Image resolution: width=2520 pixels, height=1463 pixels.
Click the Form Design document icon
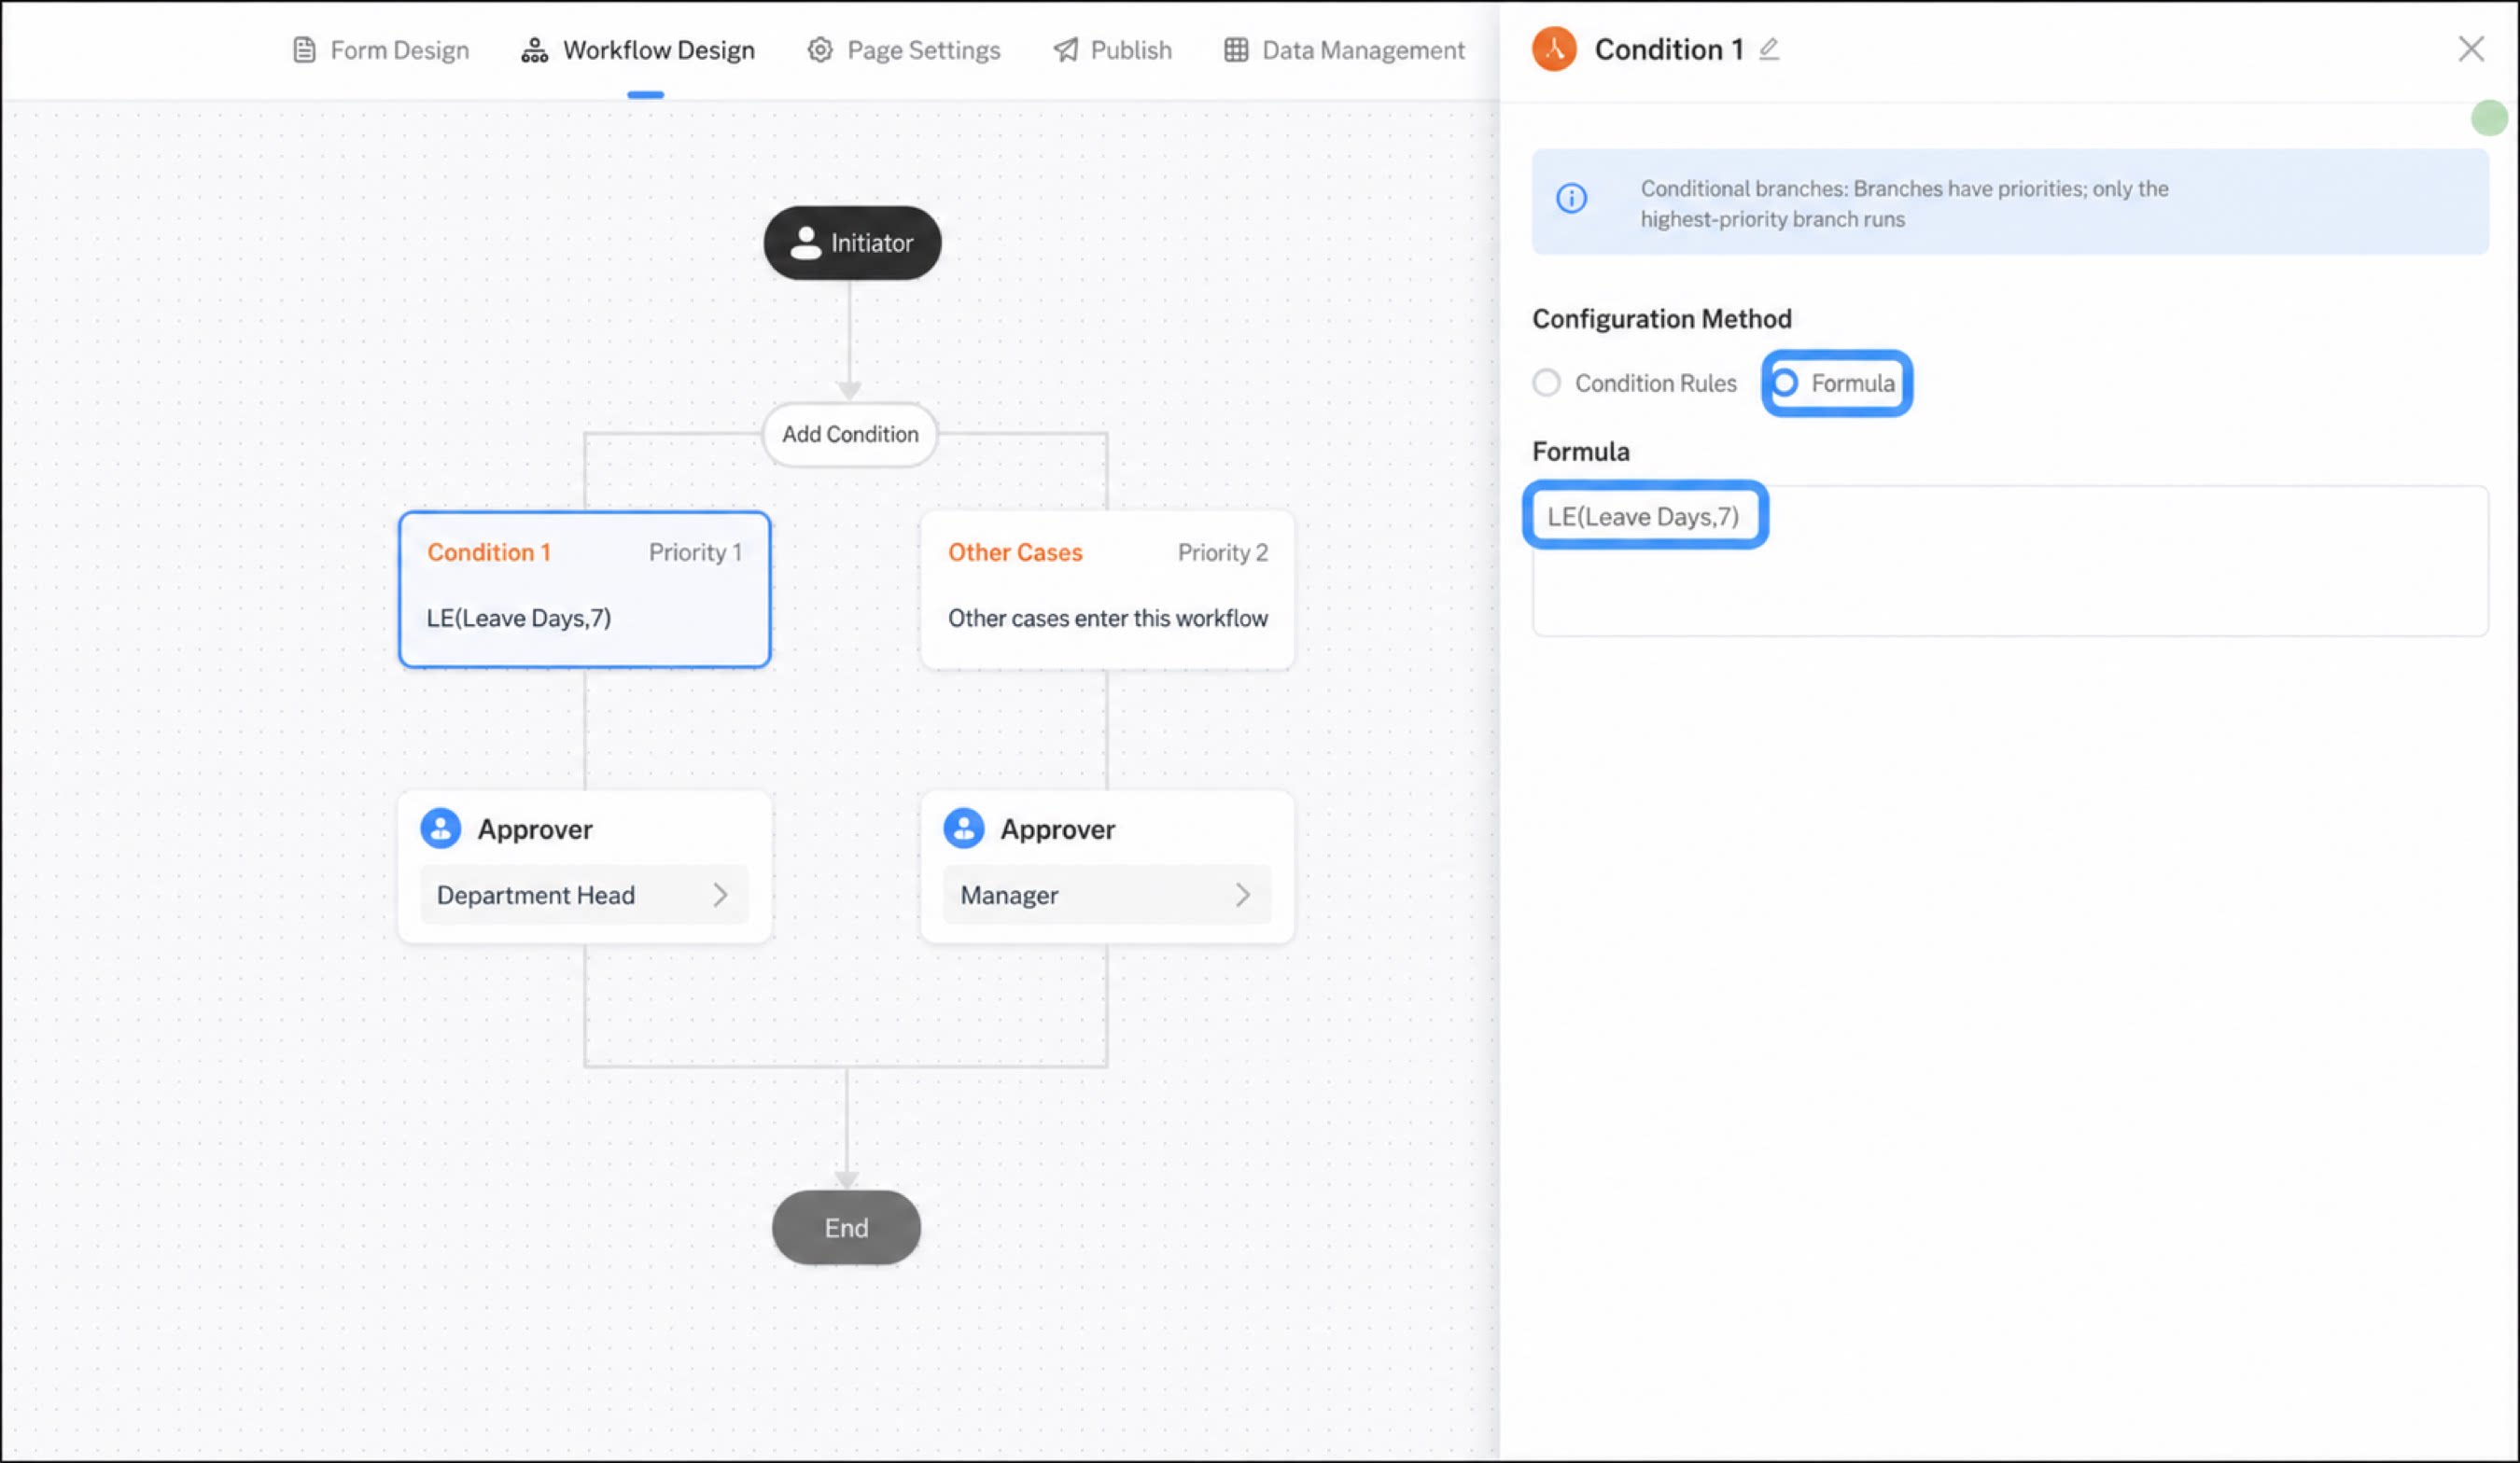tap(304, 50)
